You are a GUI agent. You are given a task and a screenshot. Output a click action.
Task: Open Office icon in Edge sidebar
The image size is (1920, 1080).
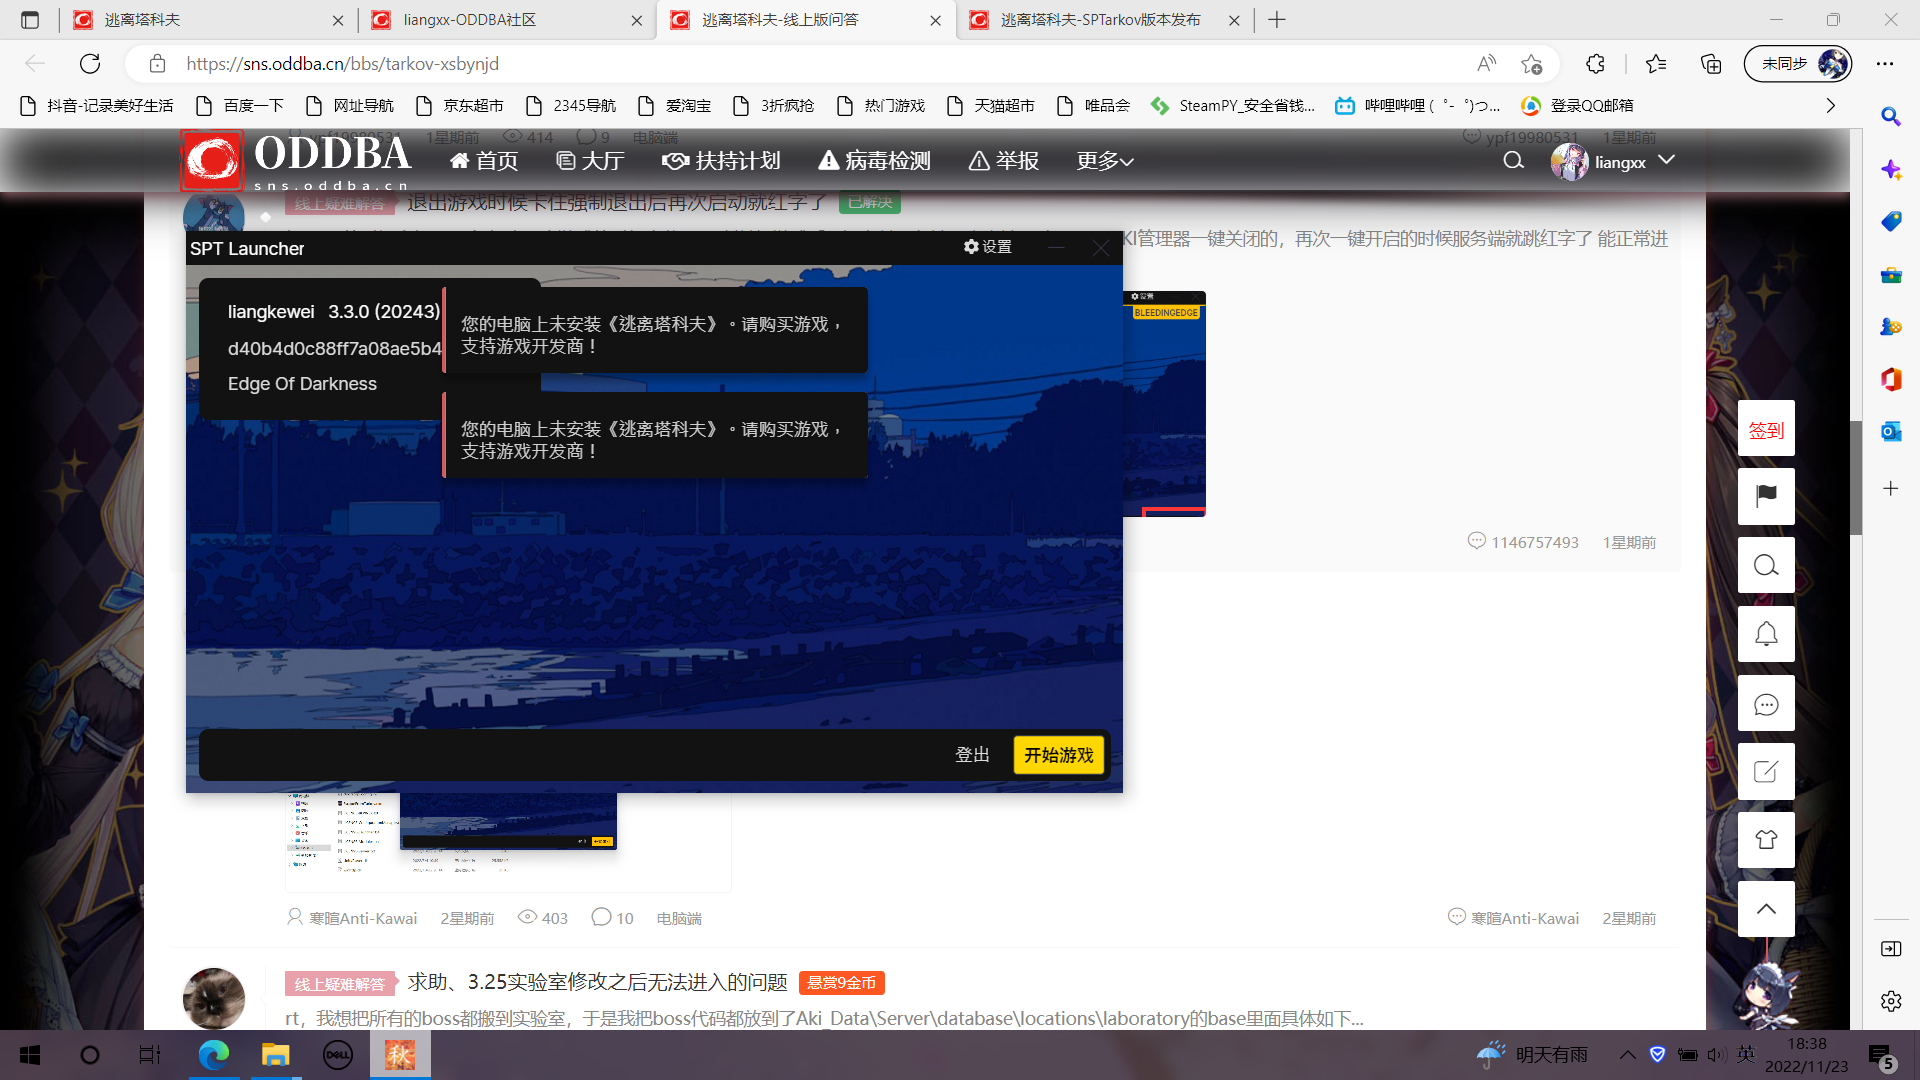[x=1890, y=379]
